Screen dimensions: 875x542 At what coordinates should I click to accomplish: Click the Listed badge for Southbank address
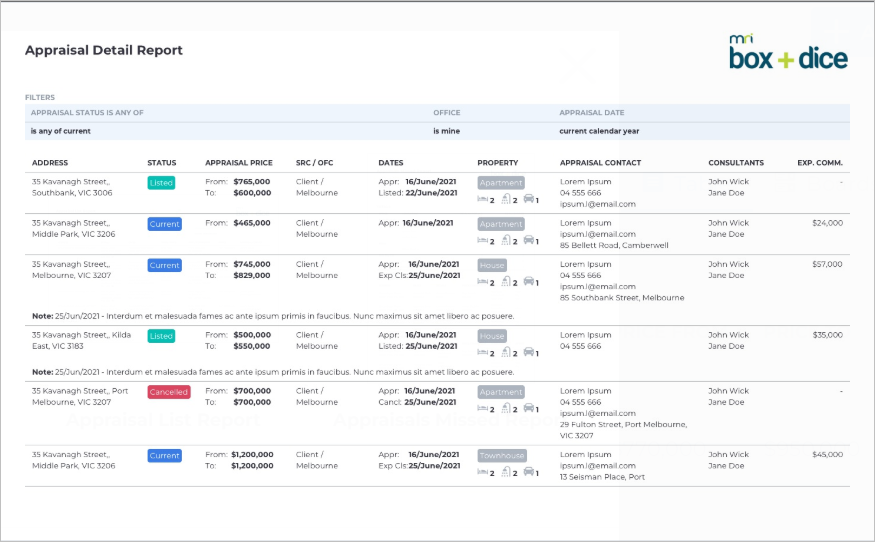[x=161, y=183]
